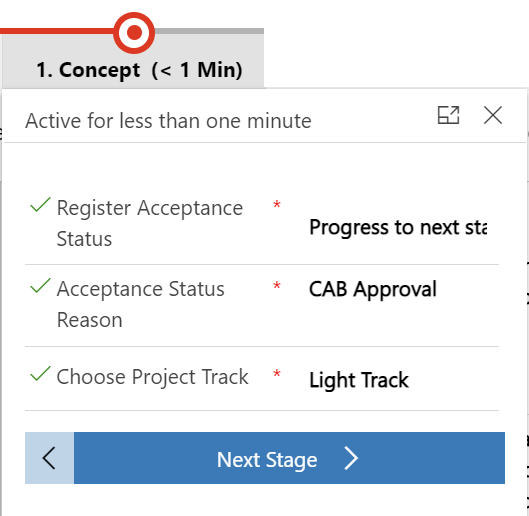Screen dimensions: 529x516
Task: Click the grey progress bar after Concept marker
Action: coord(209,31)
